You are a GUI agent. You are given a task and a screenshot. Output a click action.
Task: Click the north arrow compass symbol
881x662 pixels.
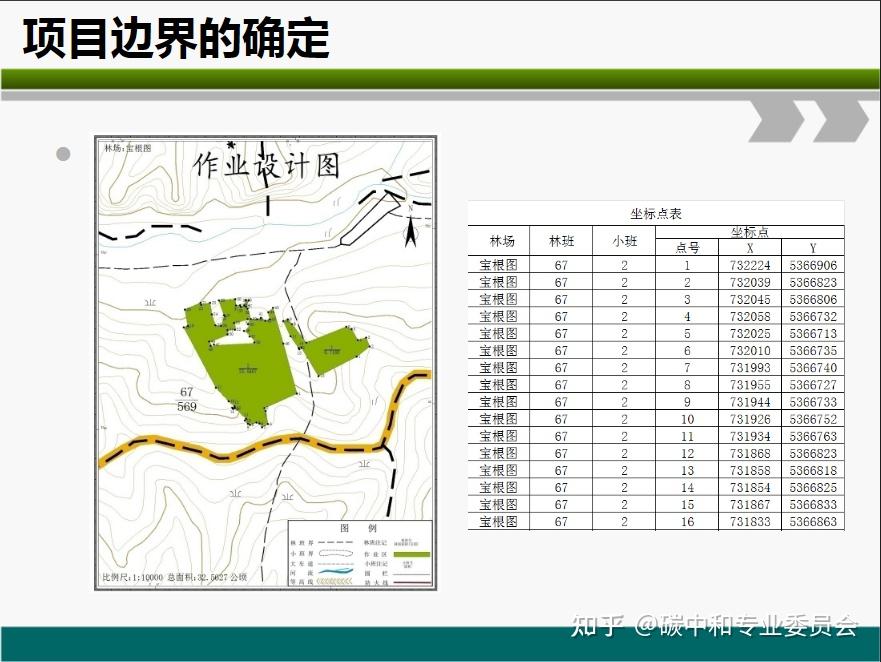click(x=411, y=228)
